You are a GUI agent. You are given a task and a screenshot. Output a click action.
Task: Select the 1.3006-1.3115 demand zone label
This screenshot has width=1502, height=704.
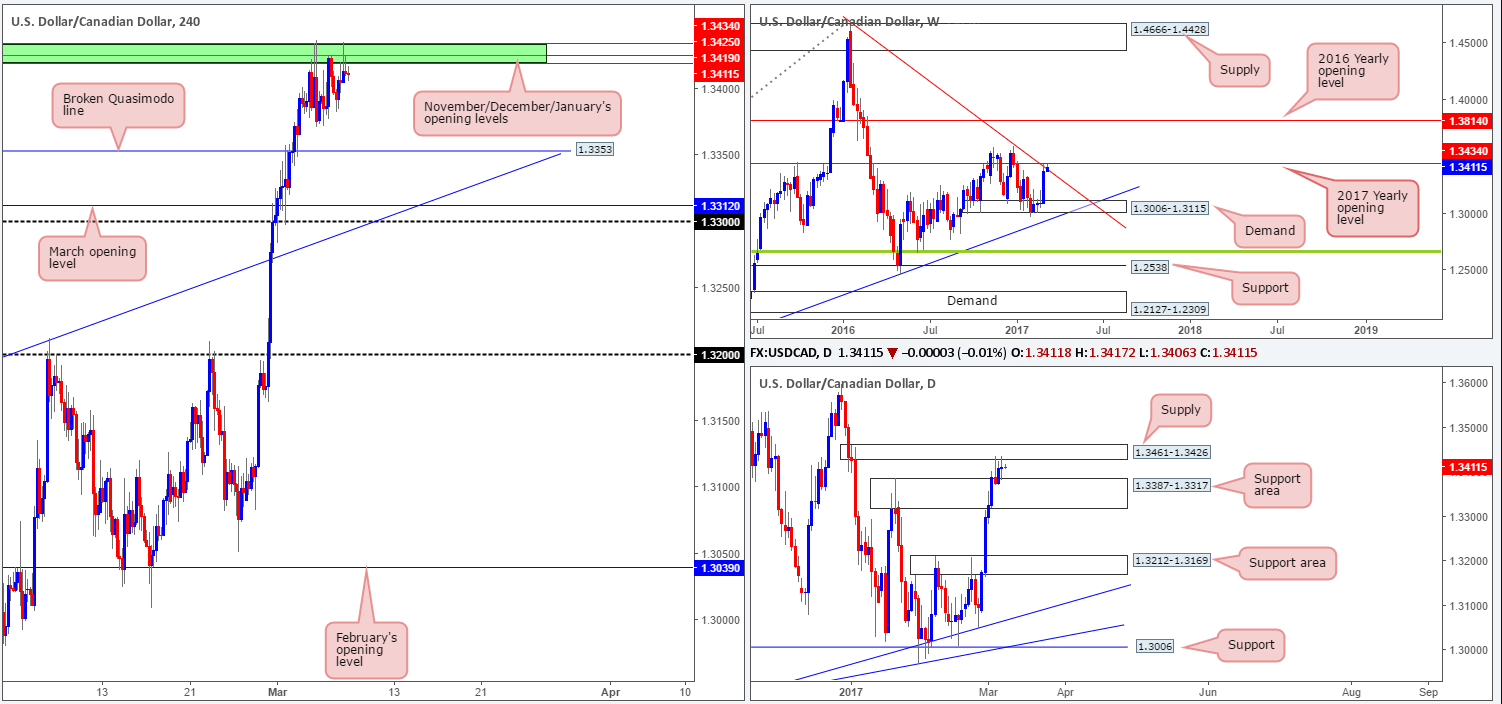click(x=1169, y=207)
